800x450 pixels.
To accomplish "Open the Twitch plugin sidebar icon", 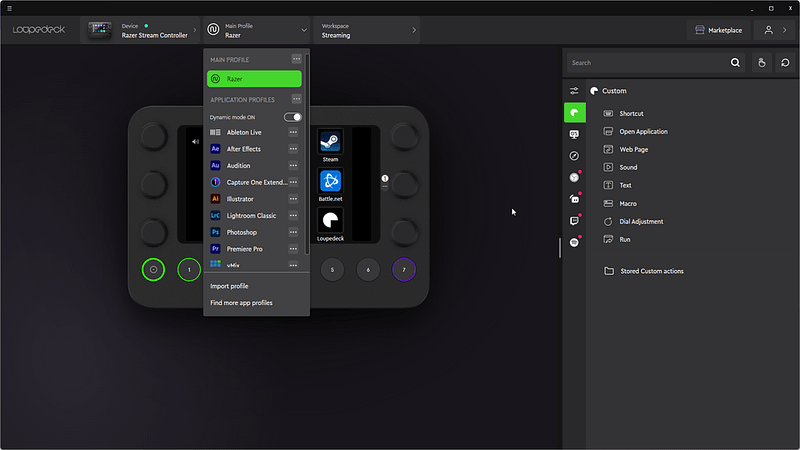I will [x=574, y=220].
